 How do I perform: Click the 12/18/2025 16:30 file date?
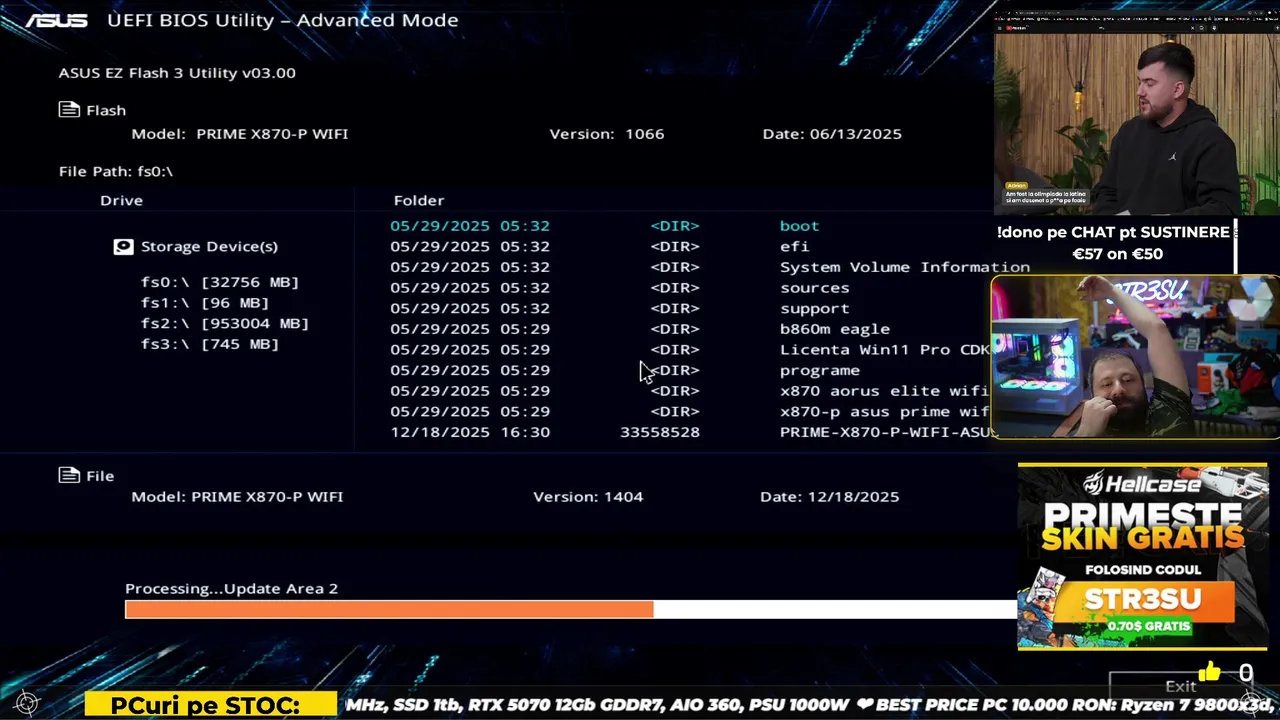470,432
